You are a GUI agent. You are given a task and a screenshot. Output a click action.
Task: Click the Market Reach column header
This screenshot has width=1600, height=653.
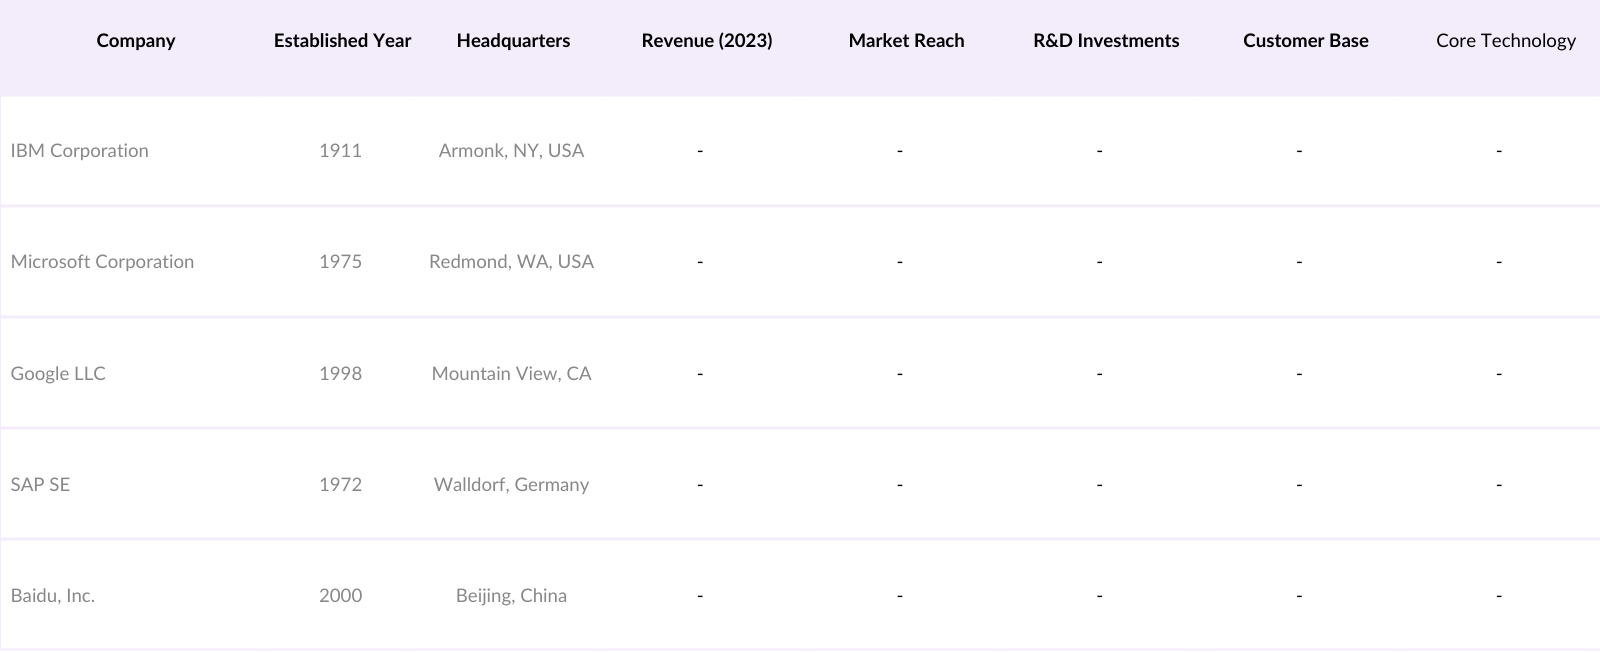click(906, 41)
